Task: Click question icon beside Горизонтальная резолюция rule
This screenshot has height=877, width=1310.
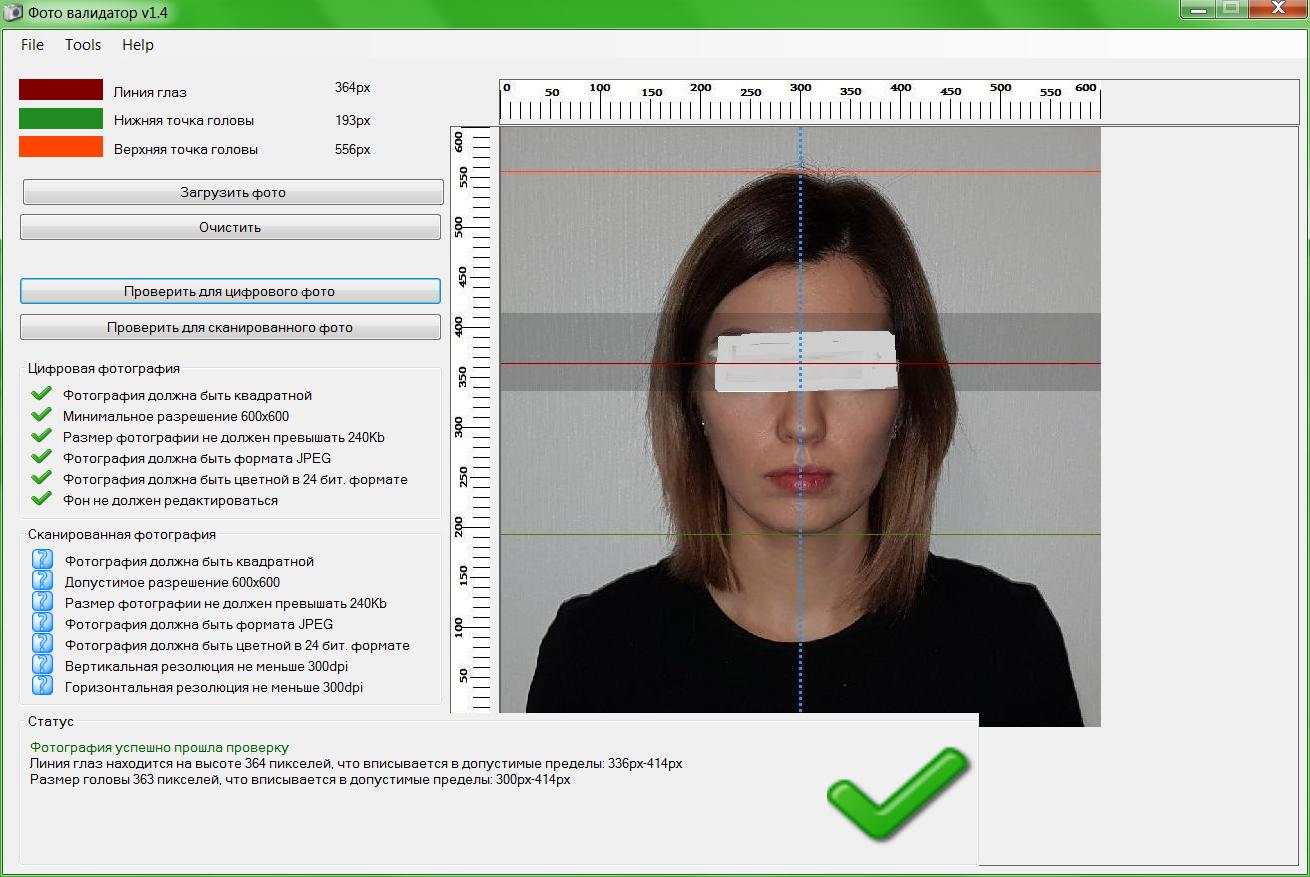Action: 42,685
